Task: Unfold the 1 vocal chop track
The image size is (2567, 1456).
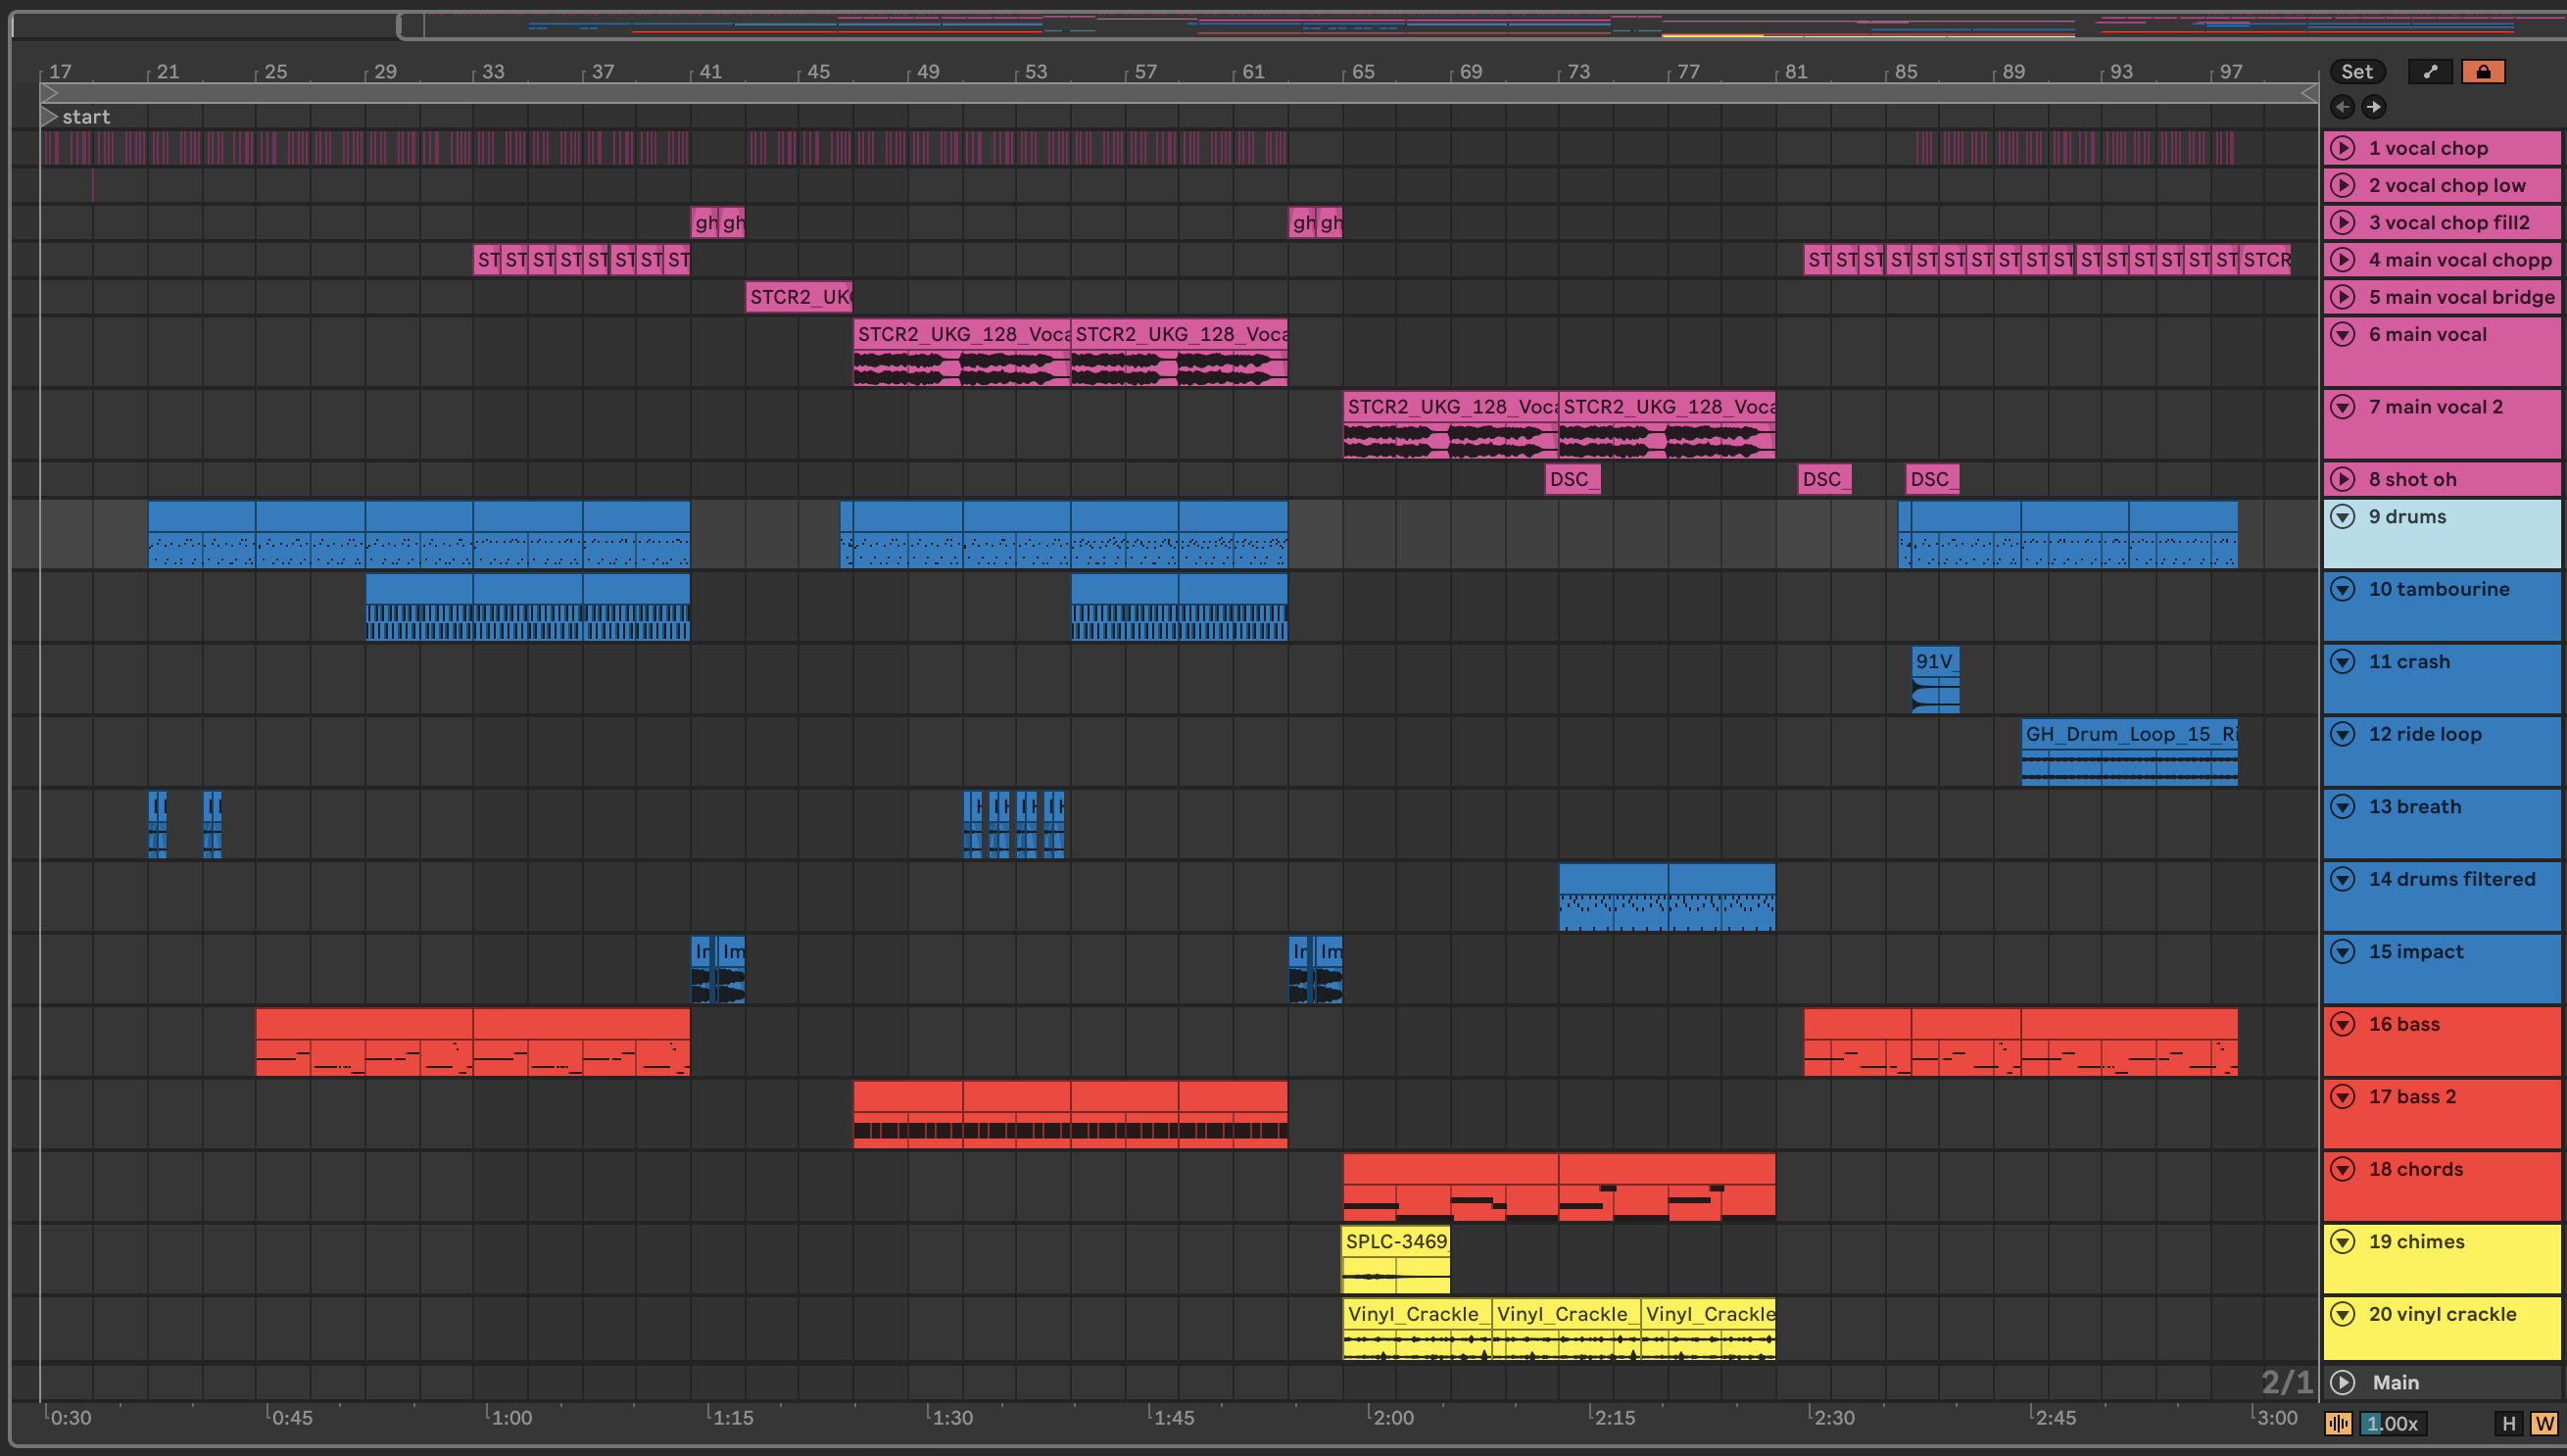Action: pyautogui.click(x=2343, y=148)
